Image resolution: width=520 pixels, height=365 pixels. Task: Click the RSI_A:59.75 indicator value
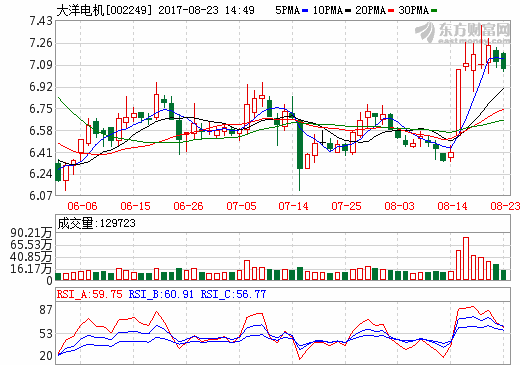pyautogui.click(x=90, y=294)
